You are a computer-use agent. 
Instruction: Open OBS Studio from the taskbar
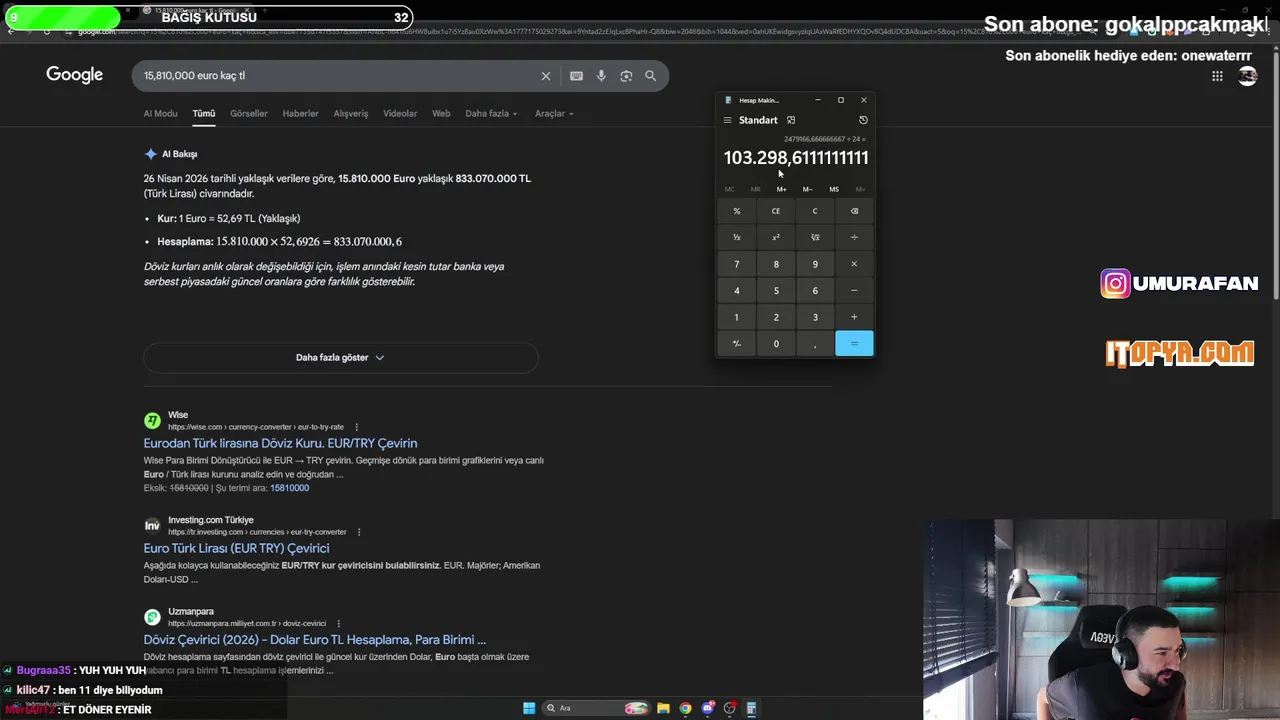pyautogui.click(x=730, y=708)
